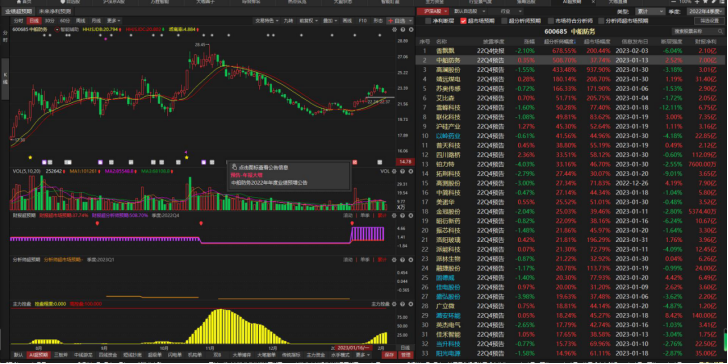Click the 保存 button below the chart
Screen dimensions: 728x364
point(389,355)
